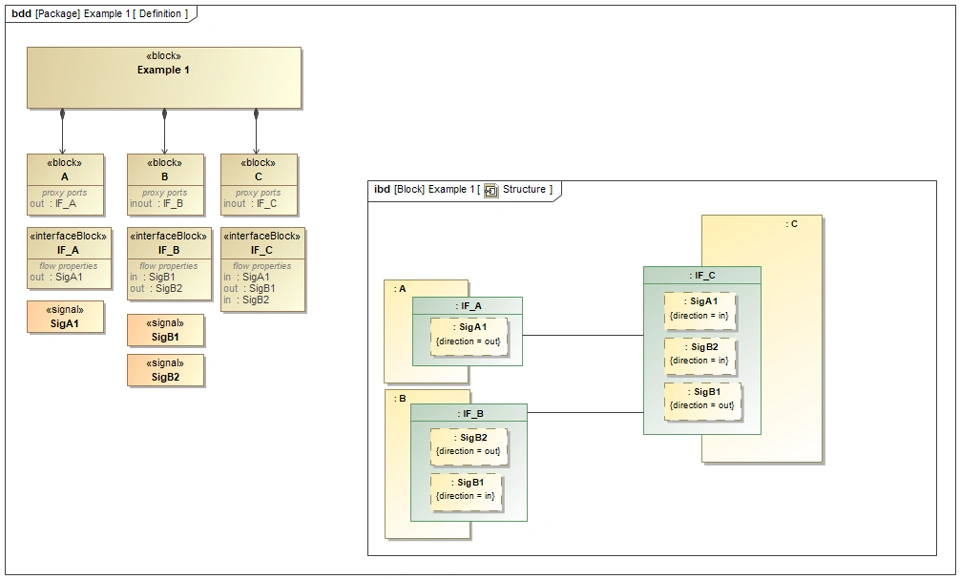Click flow property 'in : SigB2' in IF_C interfaceBlock

click(x=246, y=300)
